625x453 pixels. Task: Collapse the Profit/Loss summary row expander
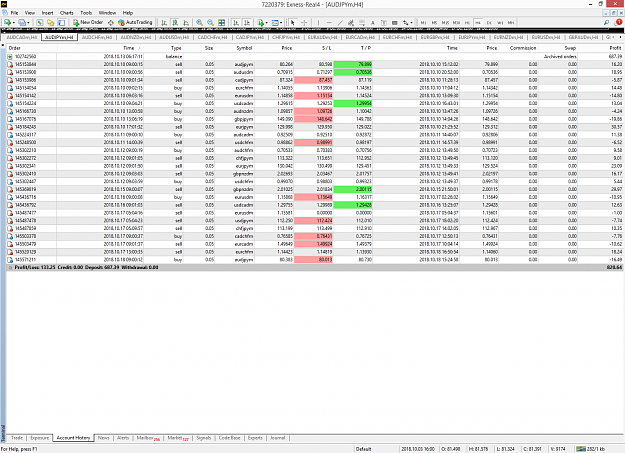(10, 268)
